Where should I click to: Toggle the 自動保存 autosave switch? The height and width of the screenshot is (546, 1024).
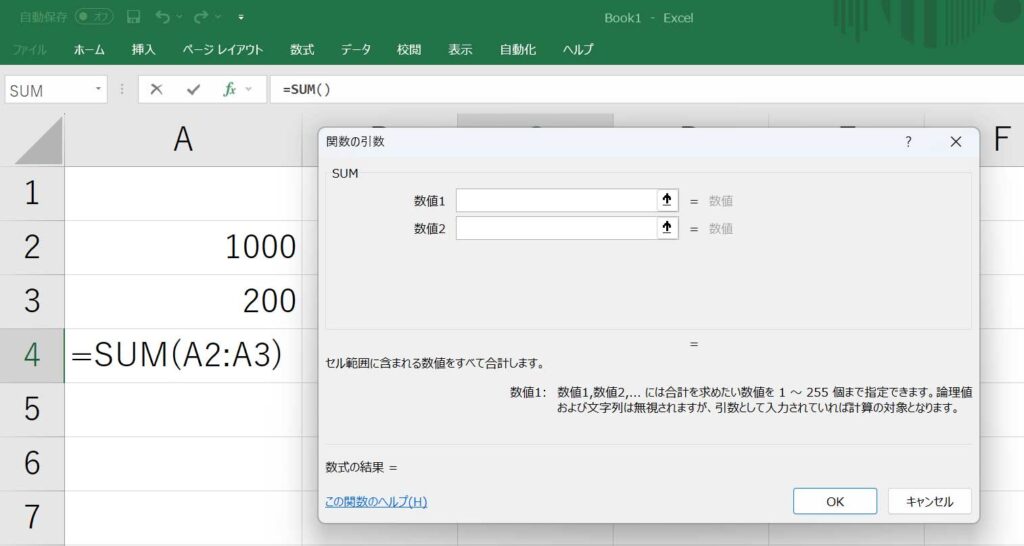[x=95, y=18]
